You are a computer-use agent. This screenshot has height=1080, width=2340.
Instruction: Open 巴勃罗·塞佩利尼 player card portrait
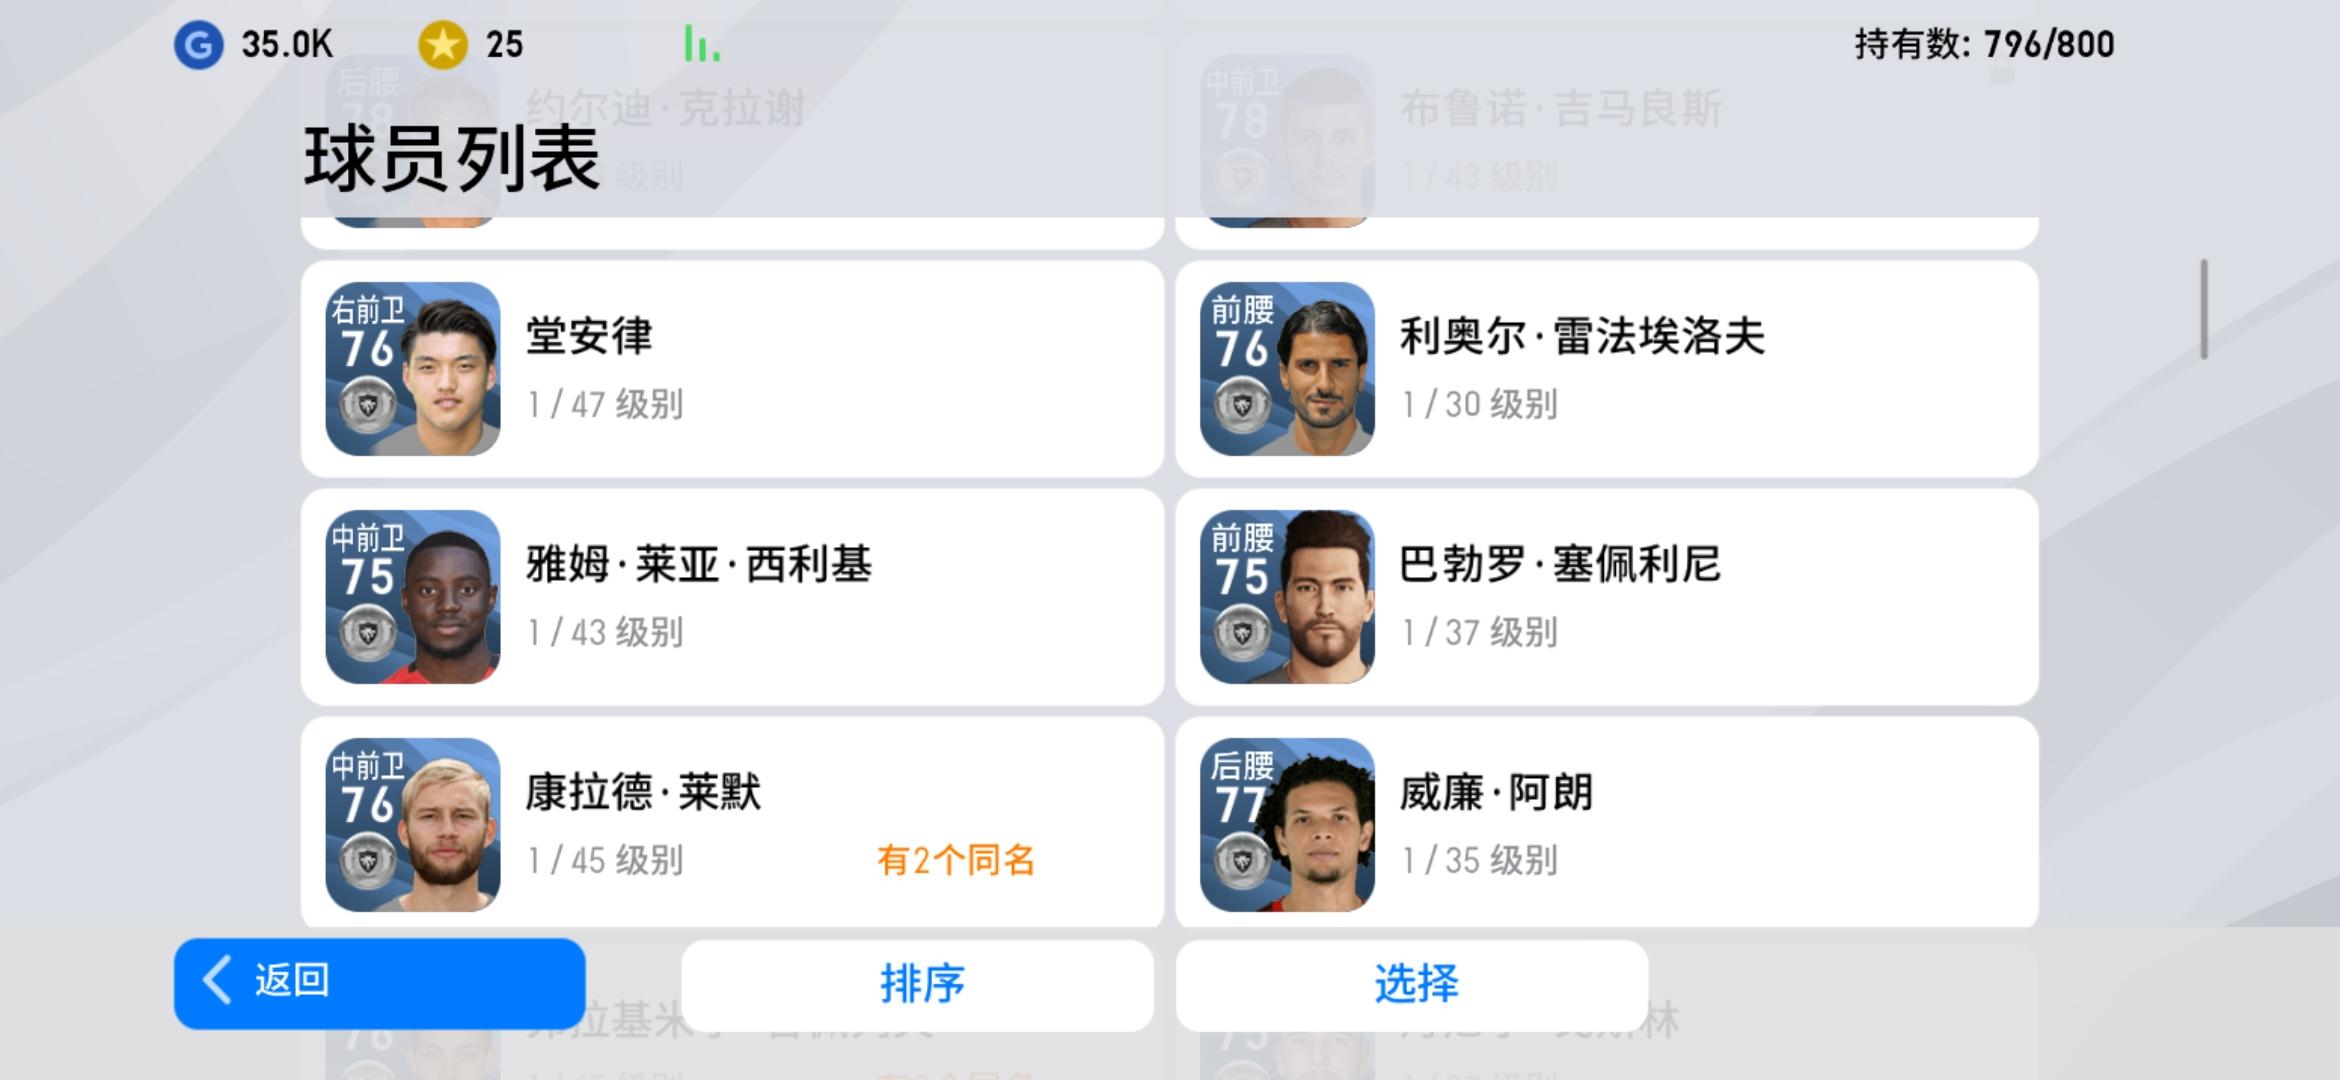(x=1287, y=597)
